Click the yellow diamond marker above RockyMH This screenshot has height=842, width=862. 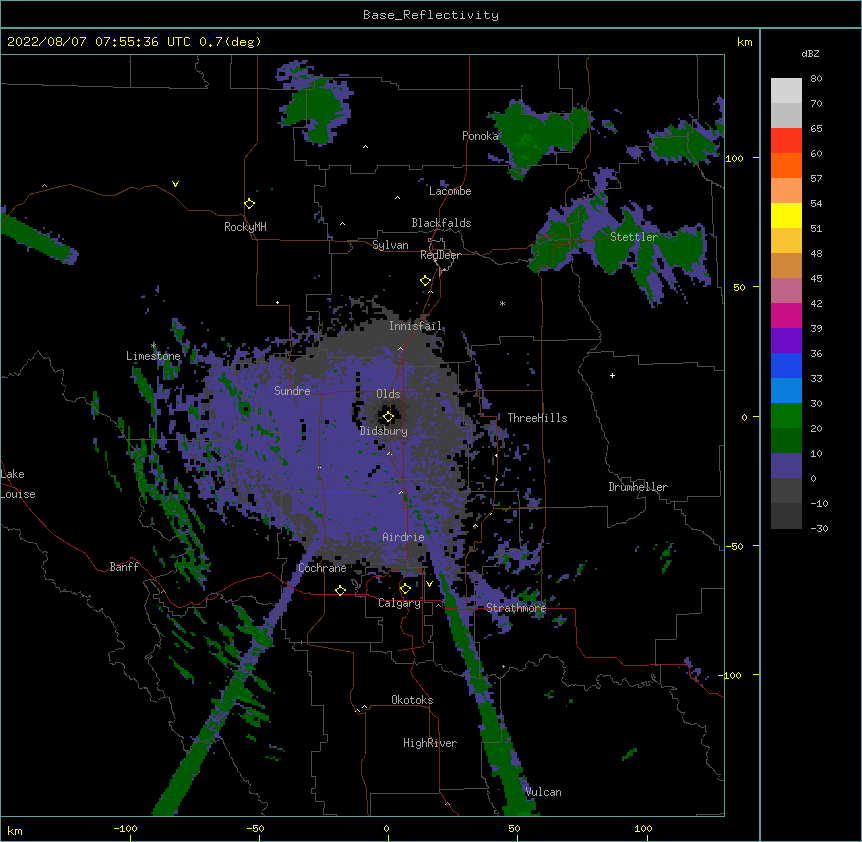pos(249,203)
